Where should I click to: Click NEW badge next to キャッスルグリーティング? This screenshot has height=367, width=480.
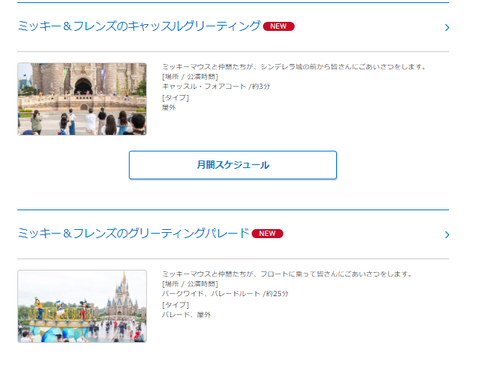(279, 26)
